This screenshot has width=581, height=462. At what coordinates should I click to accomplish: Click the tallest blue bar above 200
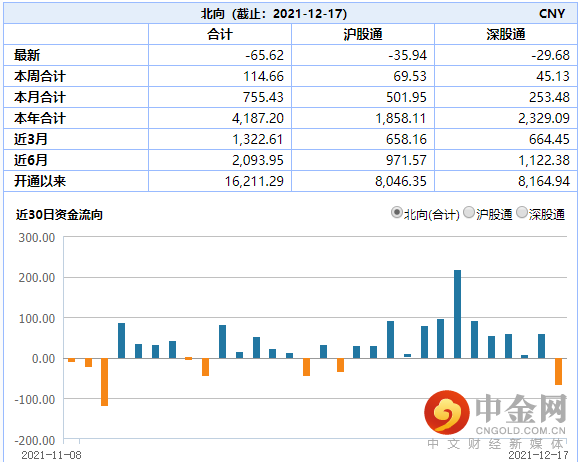[x=458, y=314]
